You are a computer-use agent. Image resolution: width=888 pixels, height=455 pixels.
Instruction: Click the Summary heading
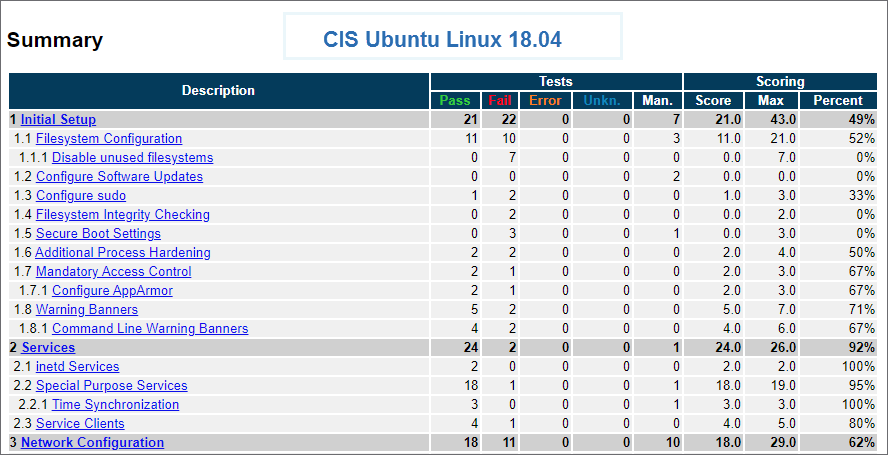point(55,40)
